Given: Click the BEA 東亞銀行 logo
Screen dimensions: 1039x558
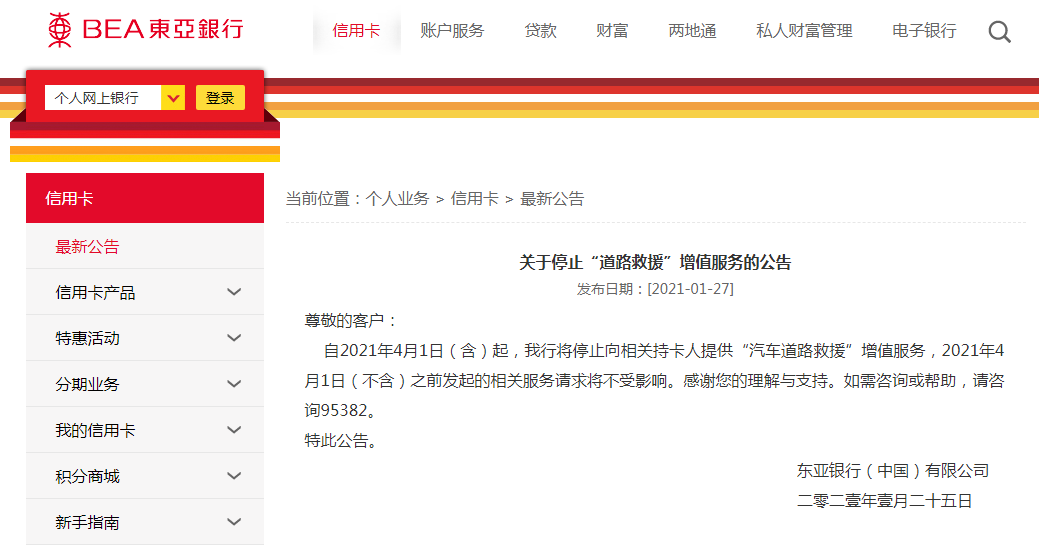Looking at the screenshot, I should click(x=145, y=30).
